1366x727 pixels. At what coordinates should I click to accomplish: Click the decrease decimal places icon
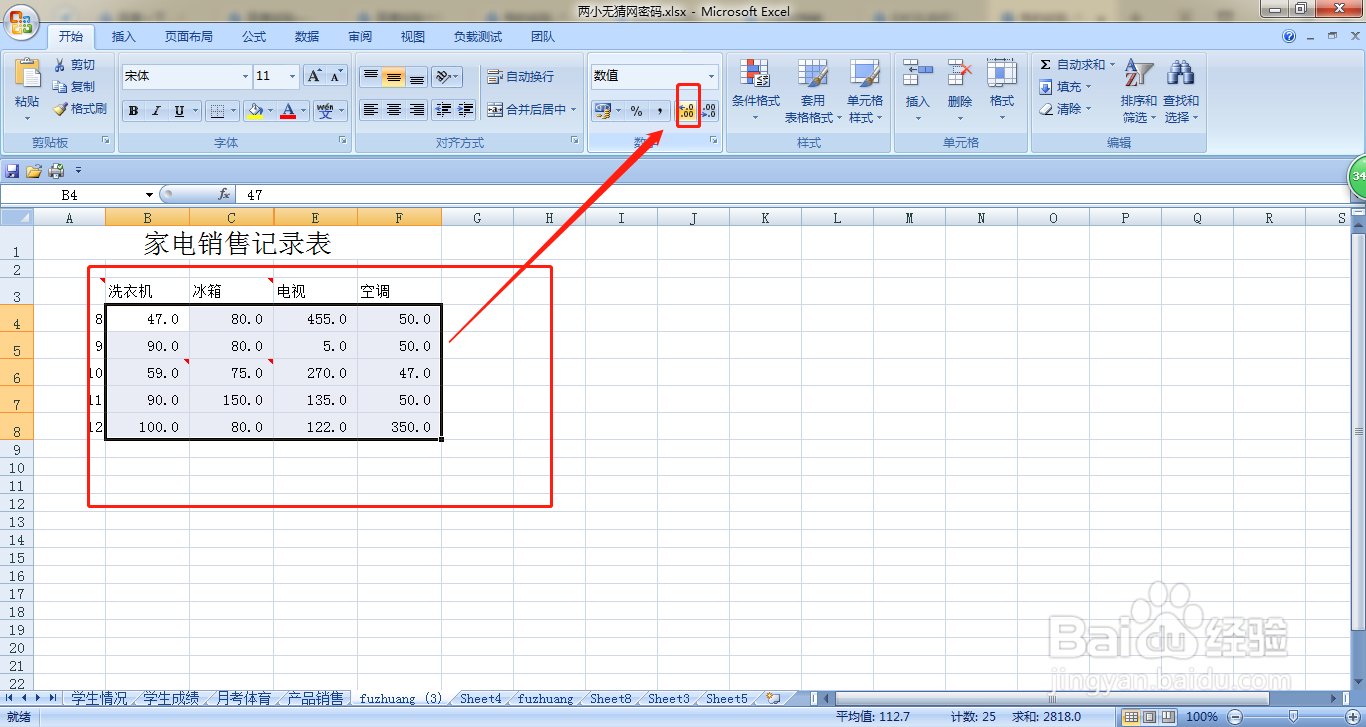[709, 111]
